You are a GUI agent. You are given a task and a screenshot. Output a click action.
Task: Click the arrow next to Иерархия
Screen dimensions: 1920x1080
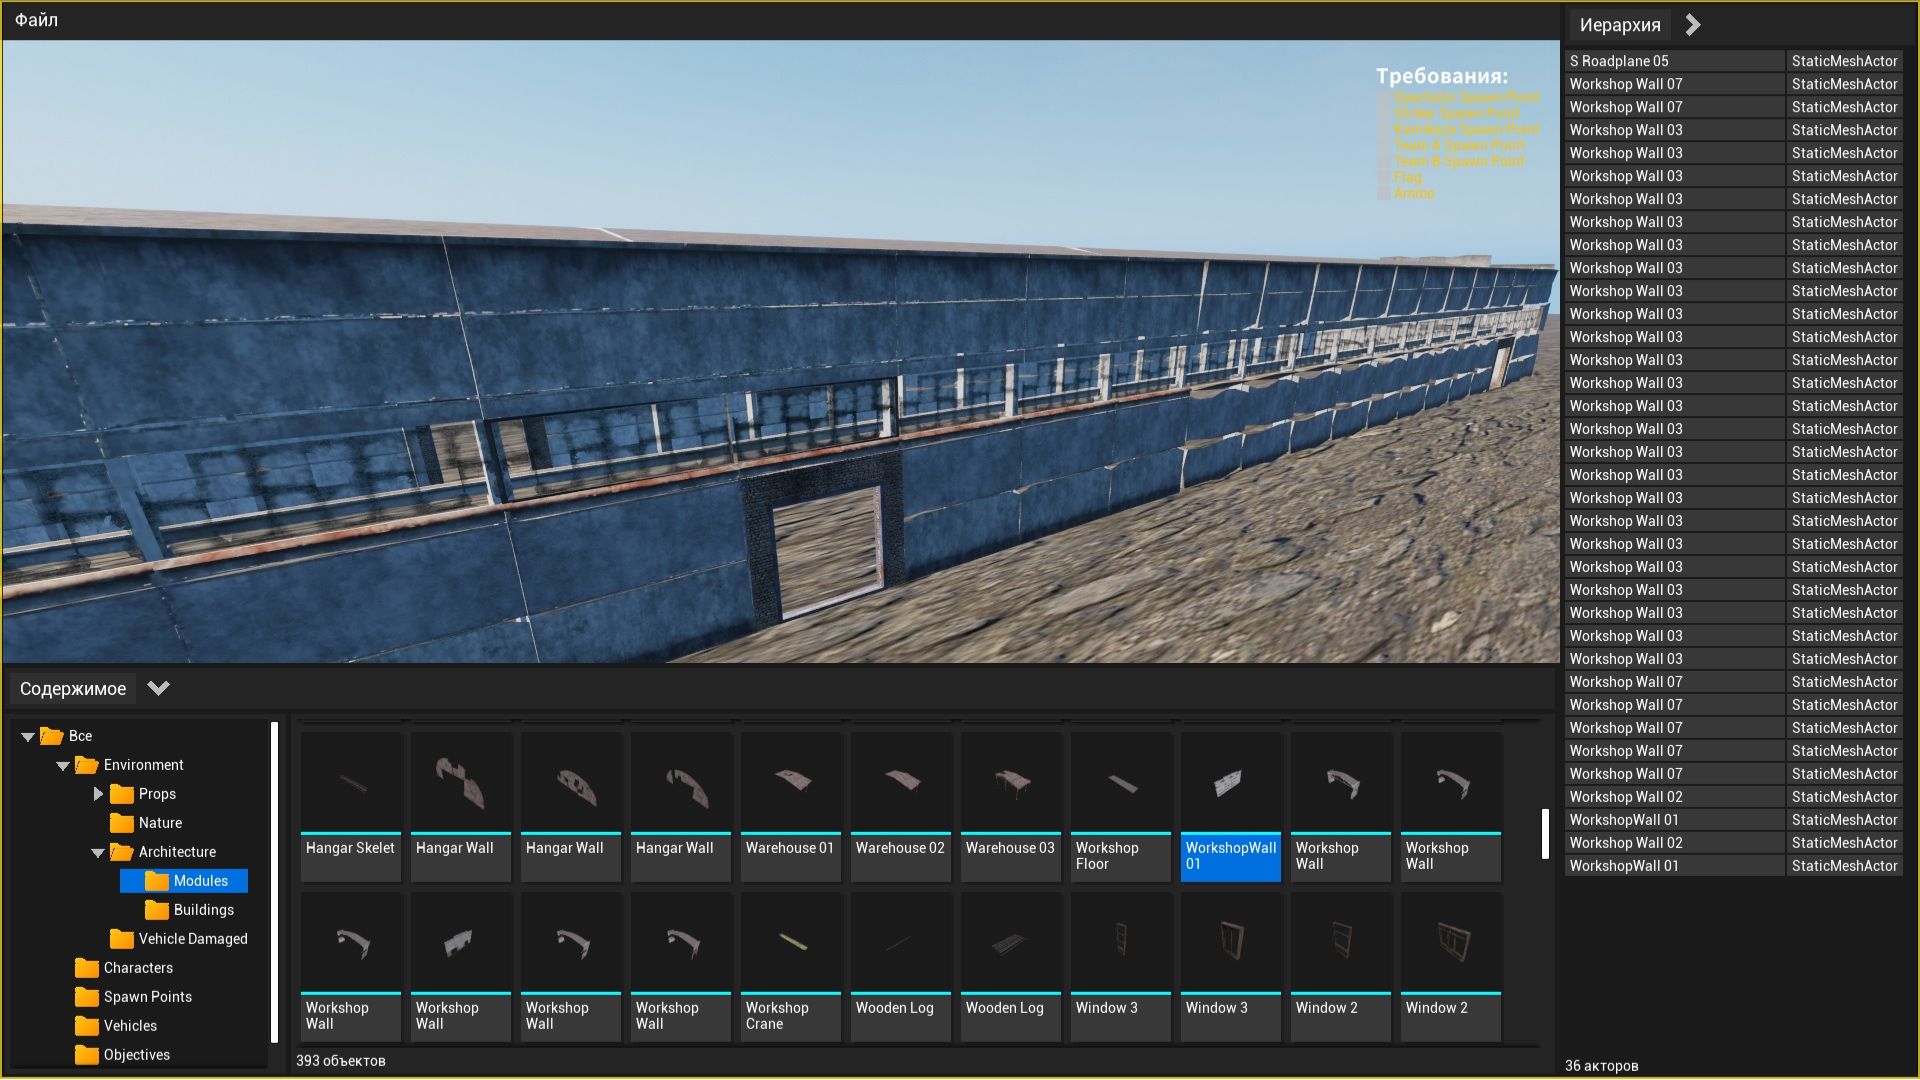(1693, 25)
